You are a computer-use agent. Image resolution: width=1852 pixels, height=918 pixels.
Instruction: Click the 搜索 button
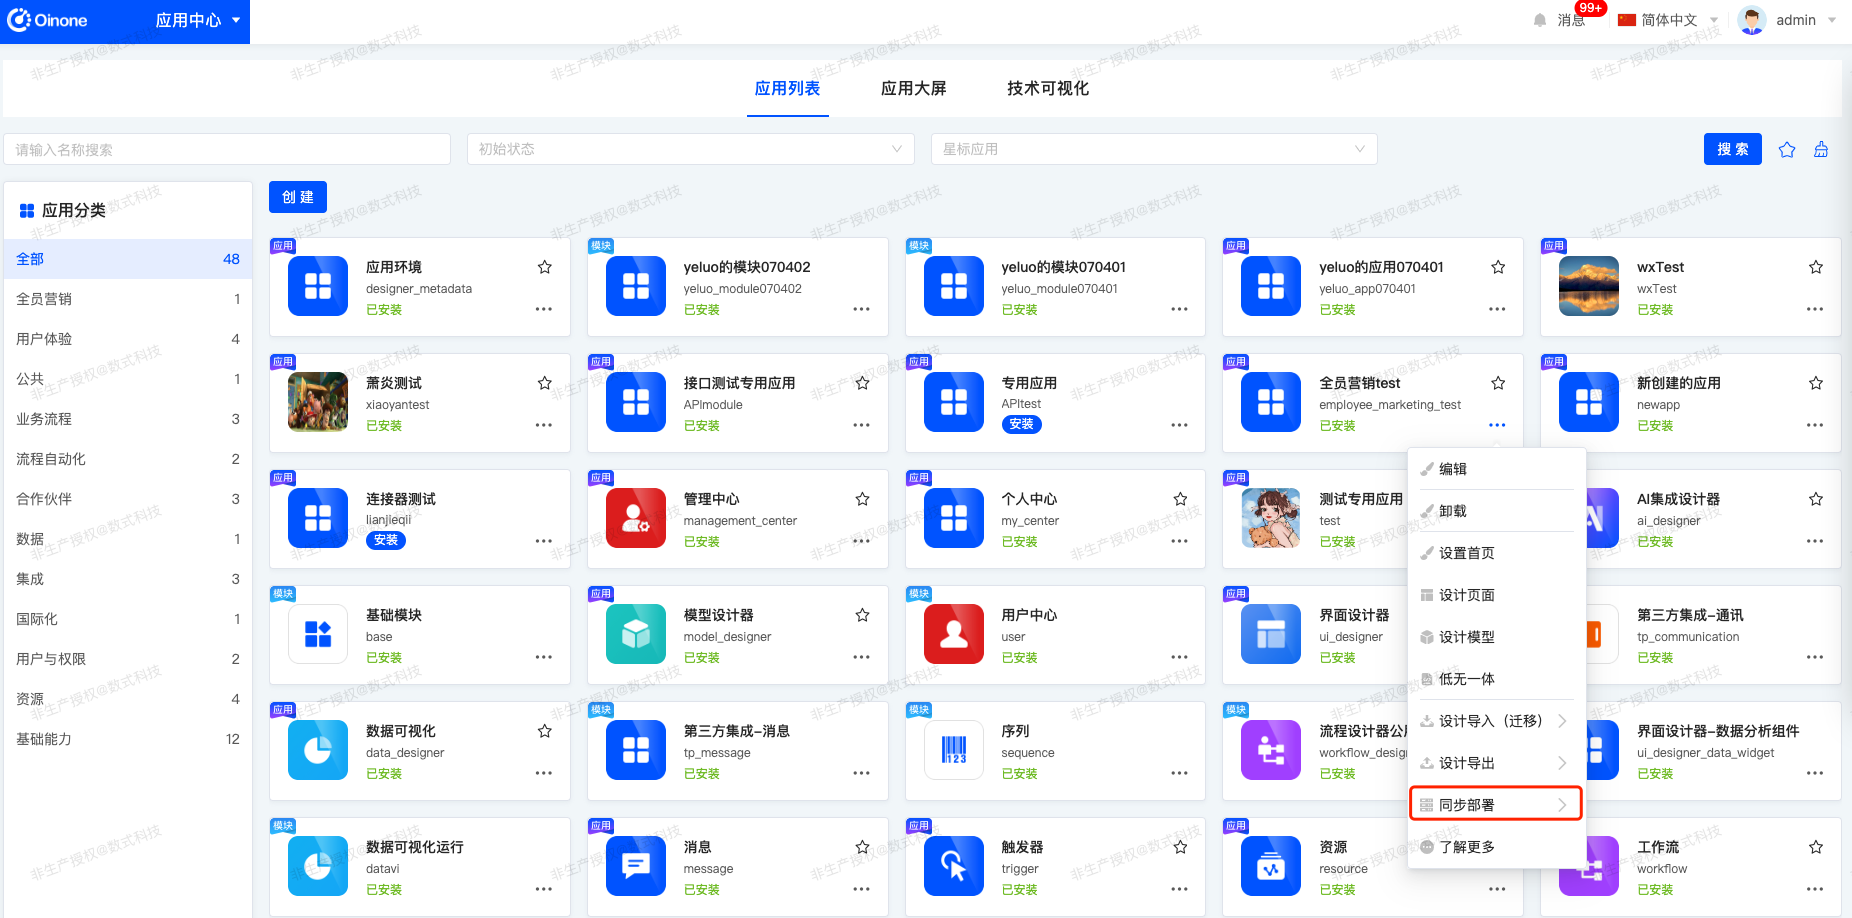click(1732, 149)
